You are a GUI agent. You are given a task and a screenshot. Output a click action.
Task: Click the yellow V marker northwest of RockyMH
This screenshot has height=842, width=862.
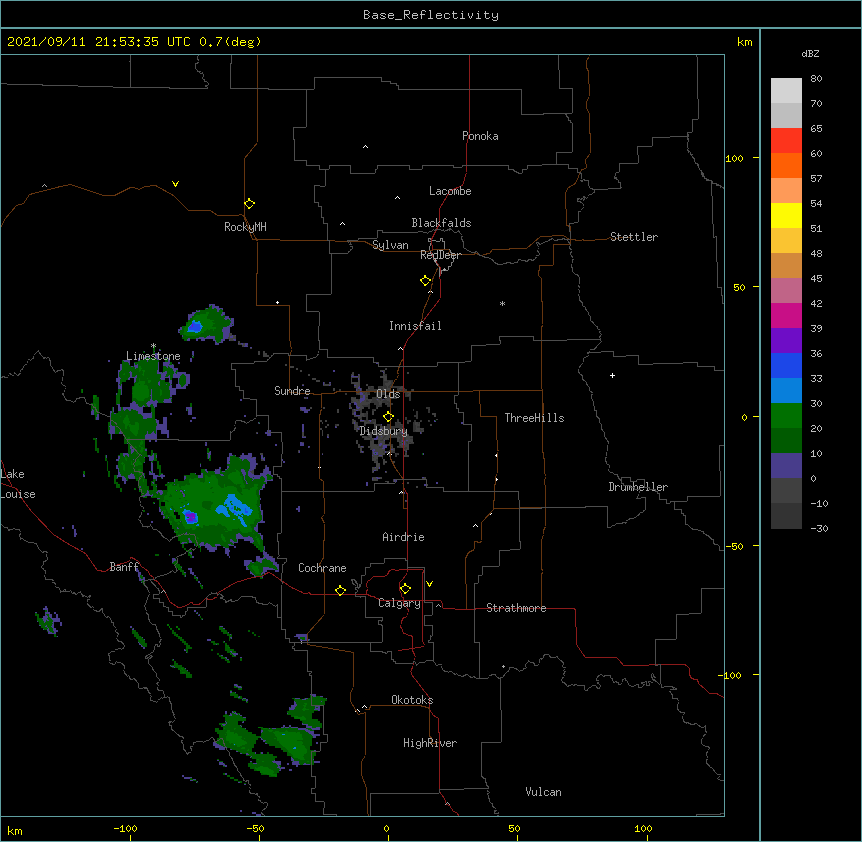(175, 184)
